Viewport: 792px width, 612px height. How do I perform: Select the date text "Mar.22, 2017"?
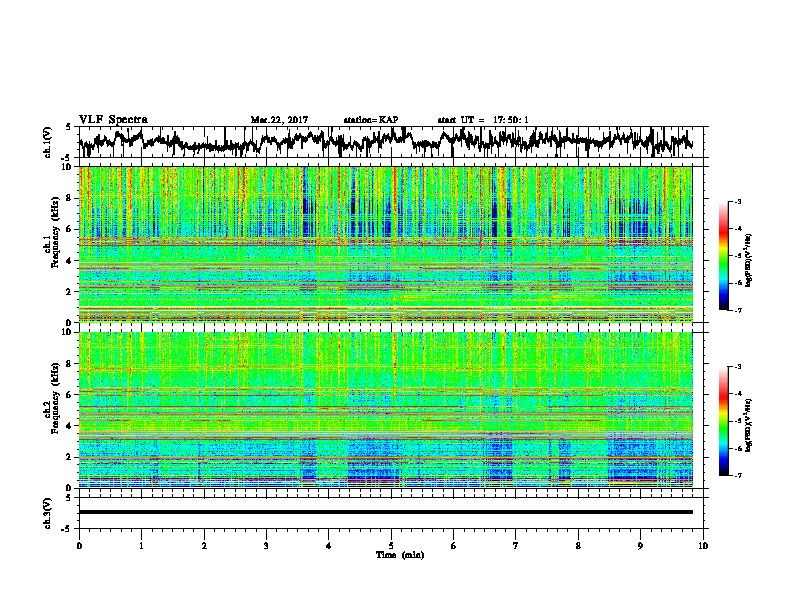tap(279, 120)
